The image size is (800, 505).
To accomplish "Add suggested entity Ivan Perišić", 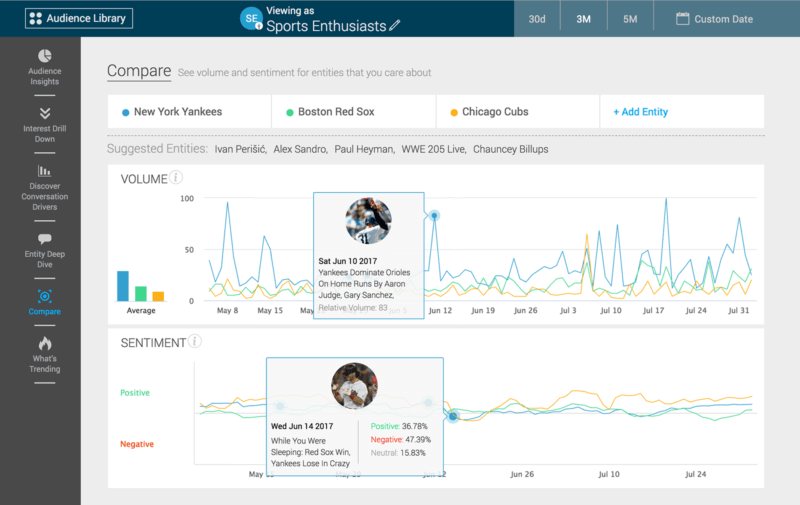I will point(240,149).
